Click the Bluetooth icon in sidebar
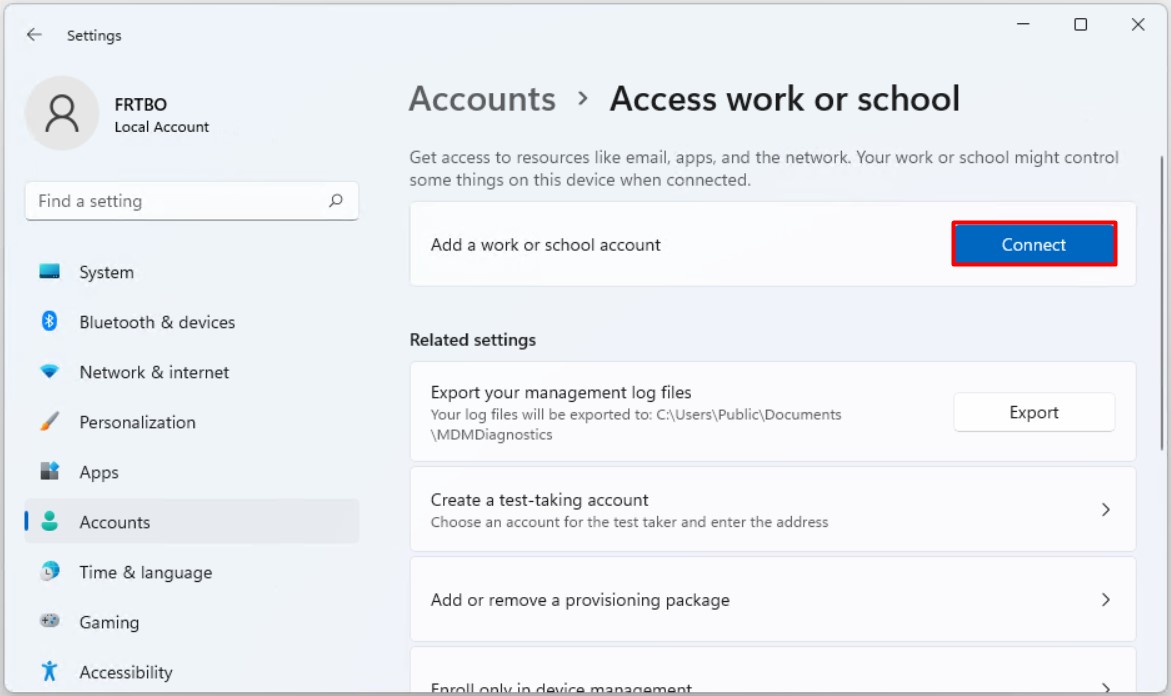This screenshot has height=696, width=1171. pyautogui.click(x=49, y=321)
